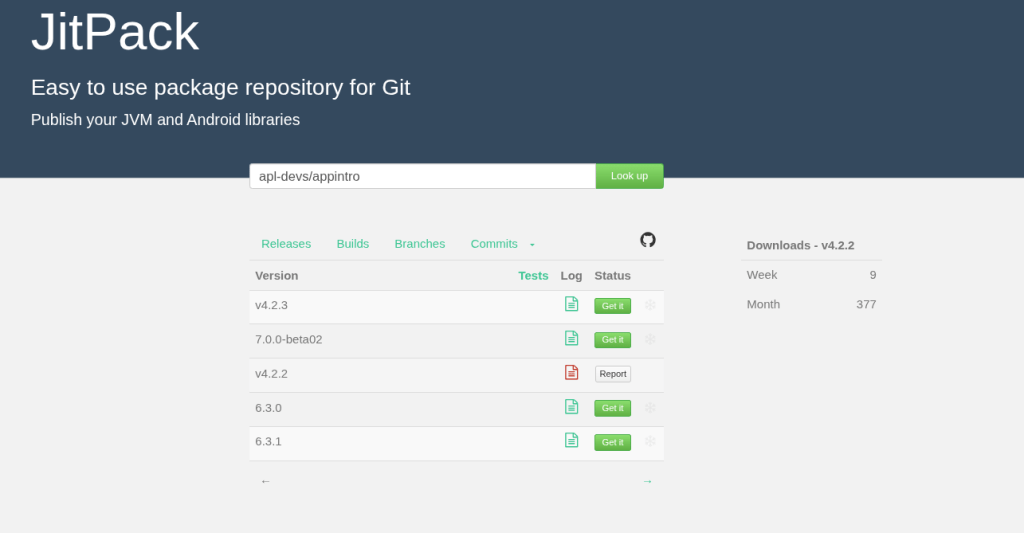Click Report button for v4.2.2
The image size is (1024, 533).
click(x=613, y=374)
